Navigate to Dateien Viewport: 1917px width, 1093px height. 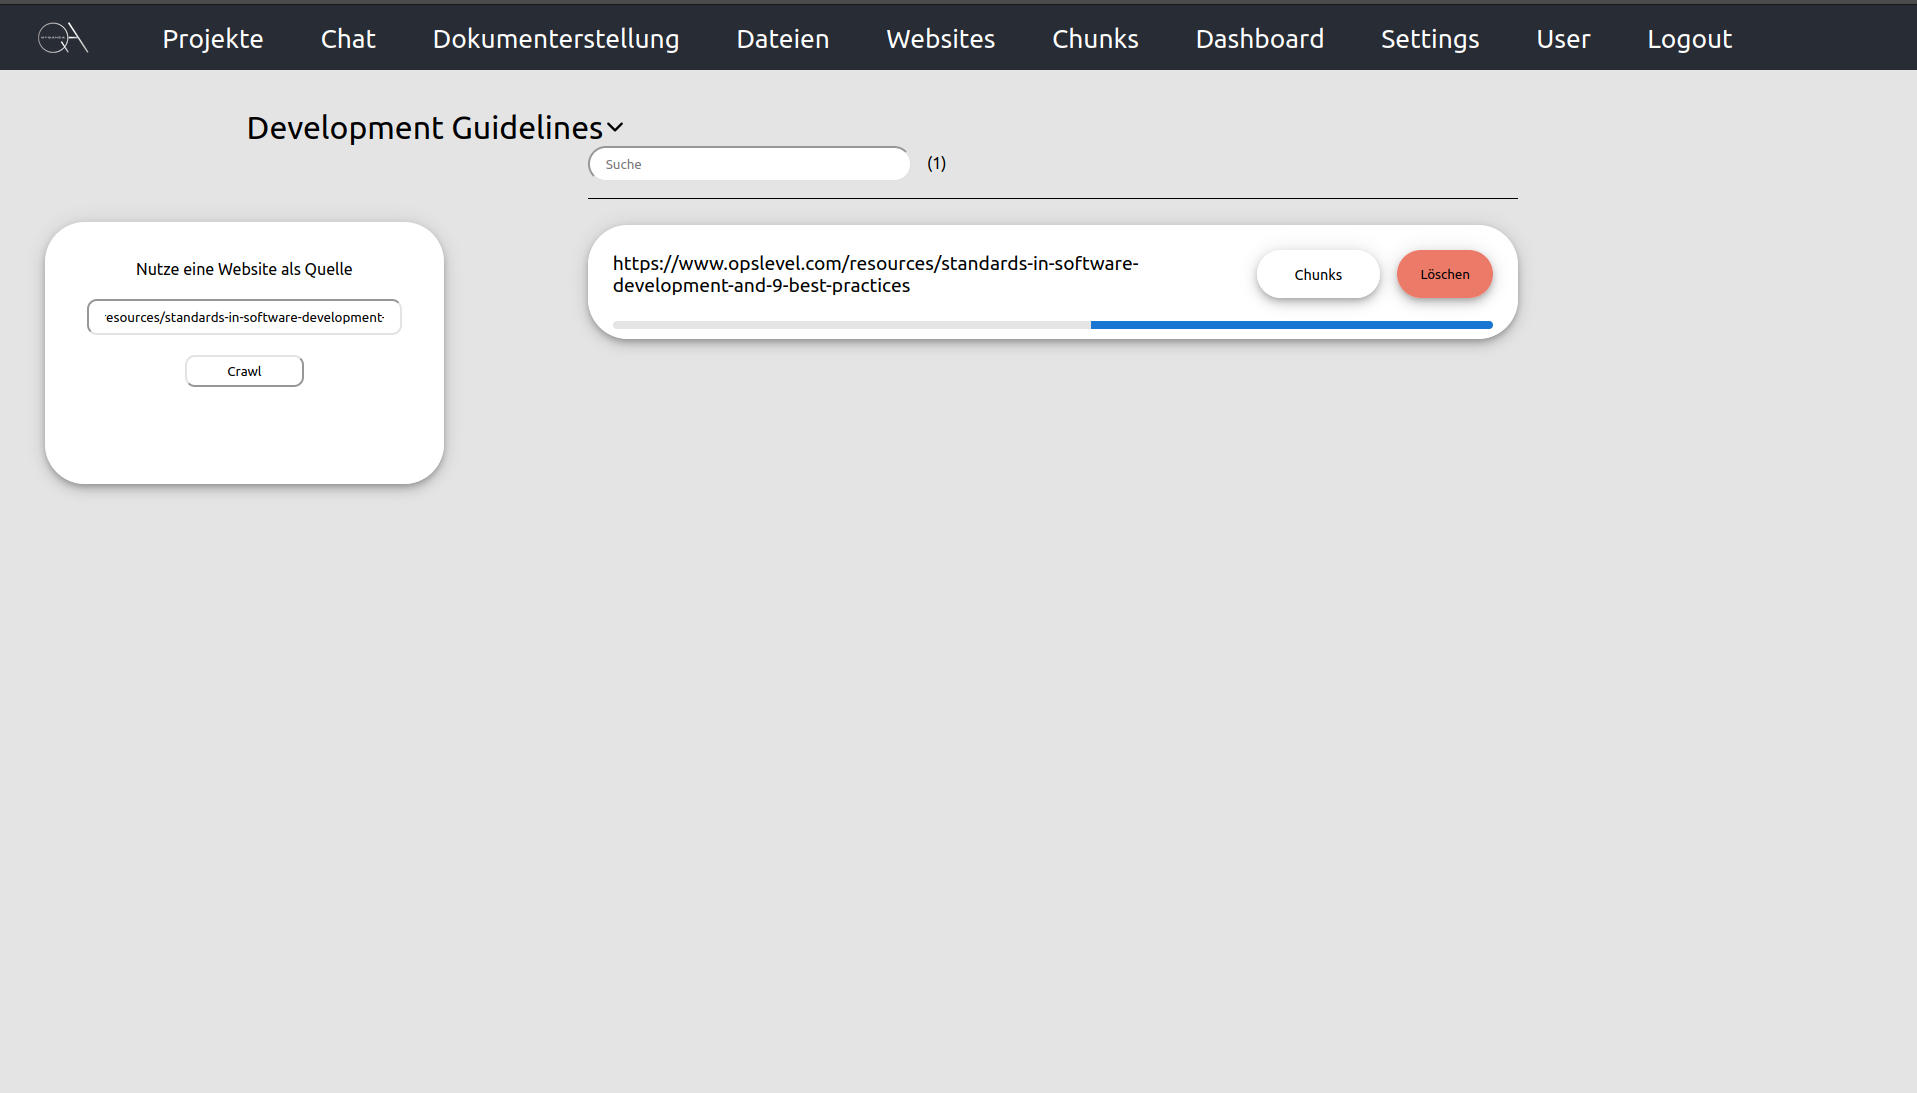coord(783,39)
